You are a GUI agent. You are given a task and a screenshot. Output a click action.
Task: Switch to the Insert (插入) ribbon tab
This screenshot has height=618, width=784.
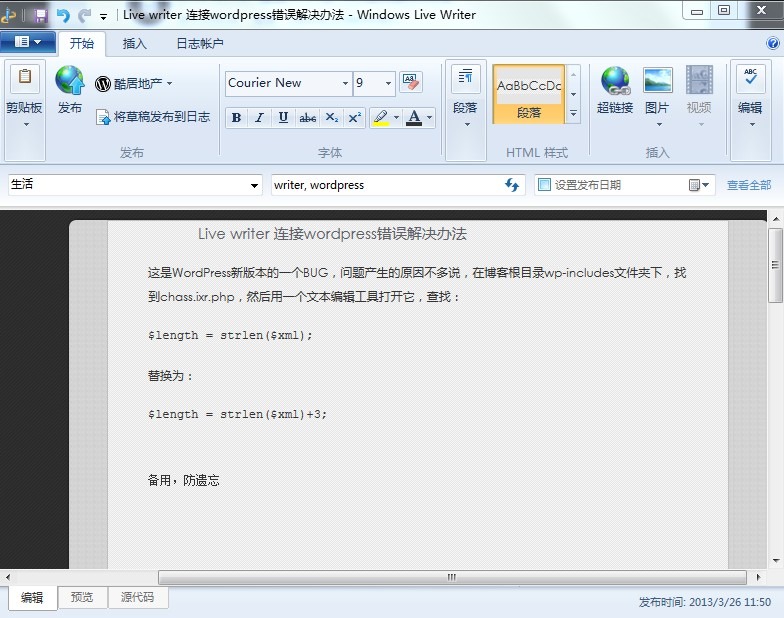click(134, 44)
